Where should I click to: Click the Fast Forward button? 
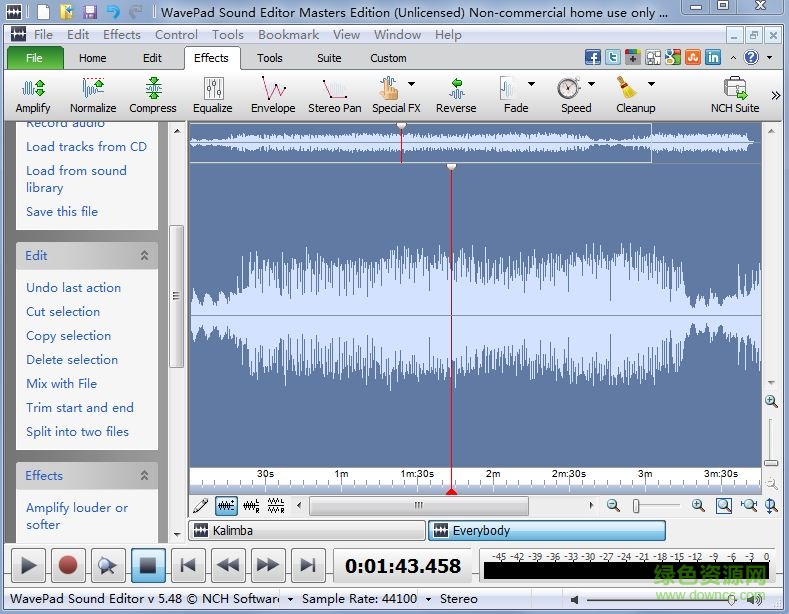coord(268,565)
